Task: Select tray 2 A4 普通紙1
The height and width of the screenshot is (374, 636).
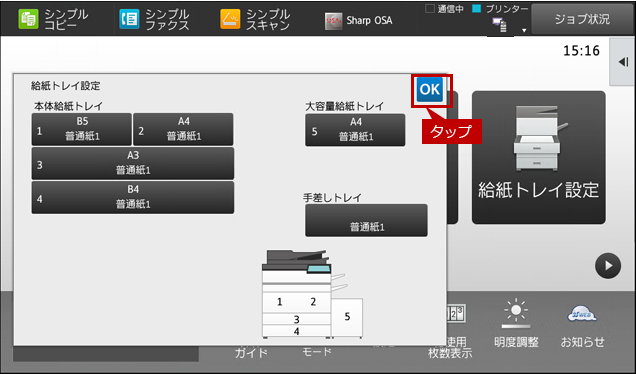Action: (183, 129)
